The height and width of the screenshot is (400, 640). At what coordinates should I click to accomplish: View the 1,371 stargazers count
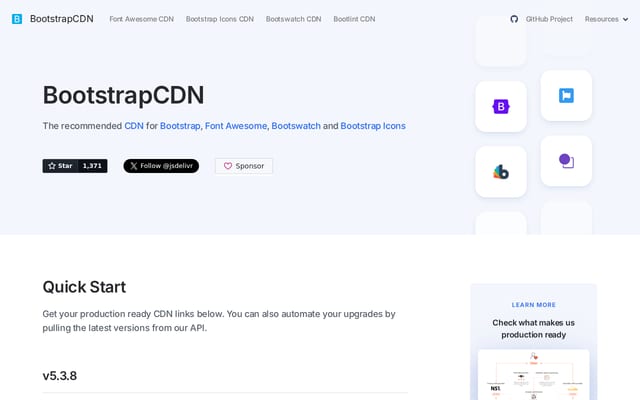pos(92,166)
